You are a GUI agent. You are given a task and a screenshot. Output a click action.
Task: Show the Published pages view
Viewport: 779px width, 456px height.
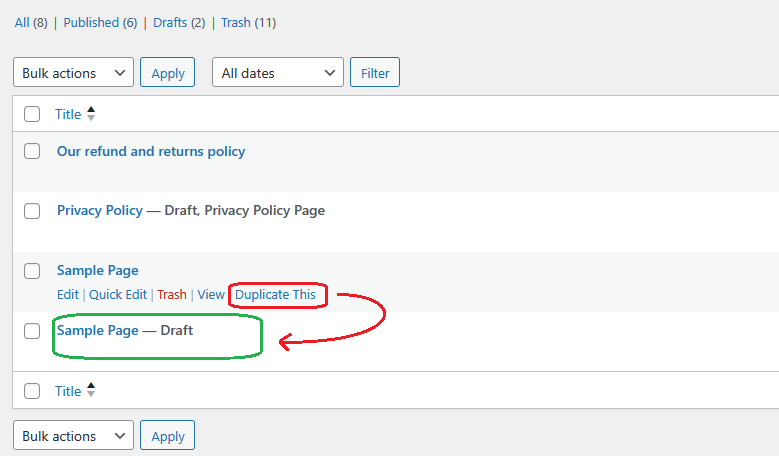91,22
